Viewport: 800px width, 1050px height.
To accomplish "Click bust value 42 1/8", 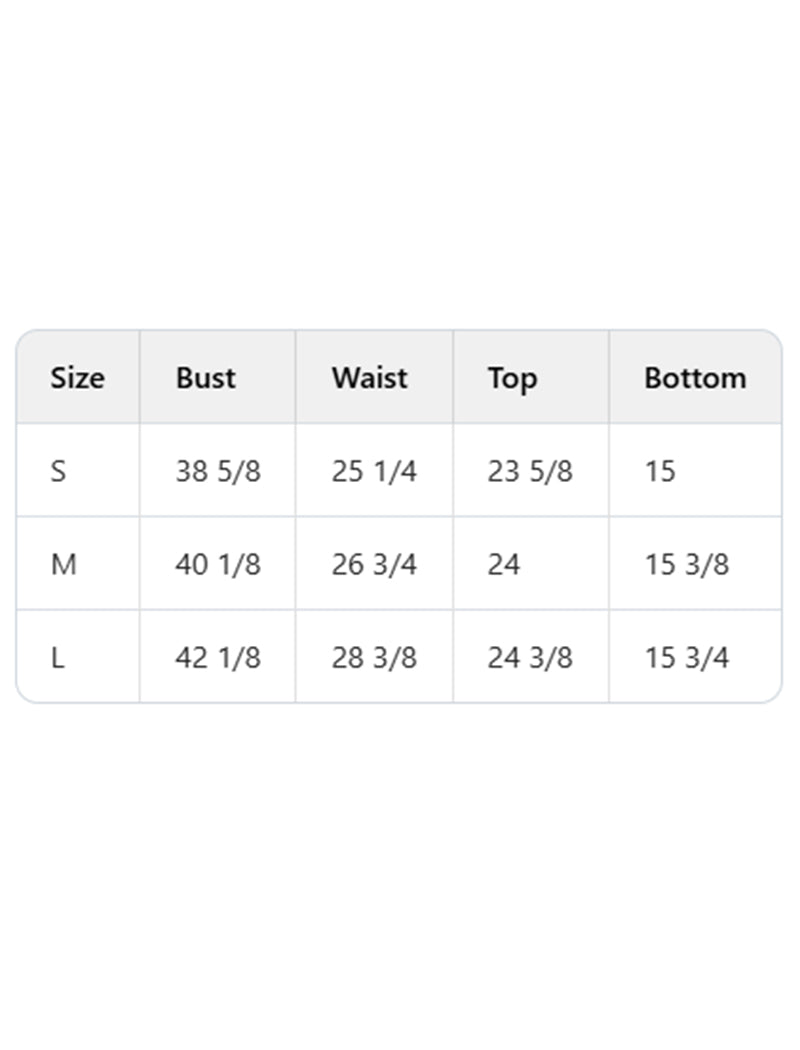I will pos(218,658).
